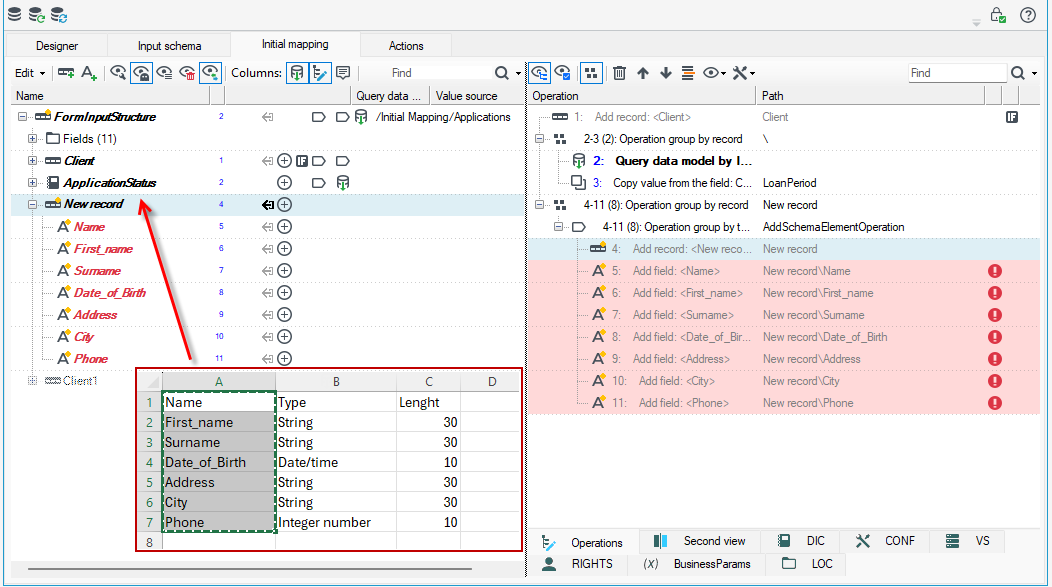Click the Value source column header
Screen dimensions: 1052x587
[x=476, y=96]
